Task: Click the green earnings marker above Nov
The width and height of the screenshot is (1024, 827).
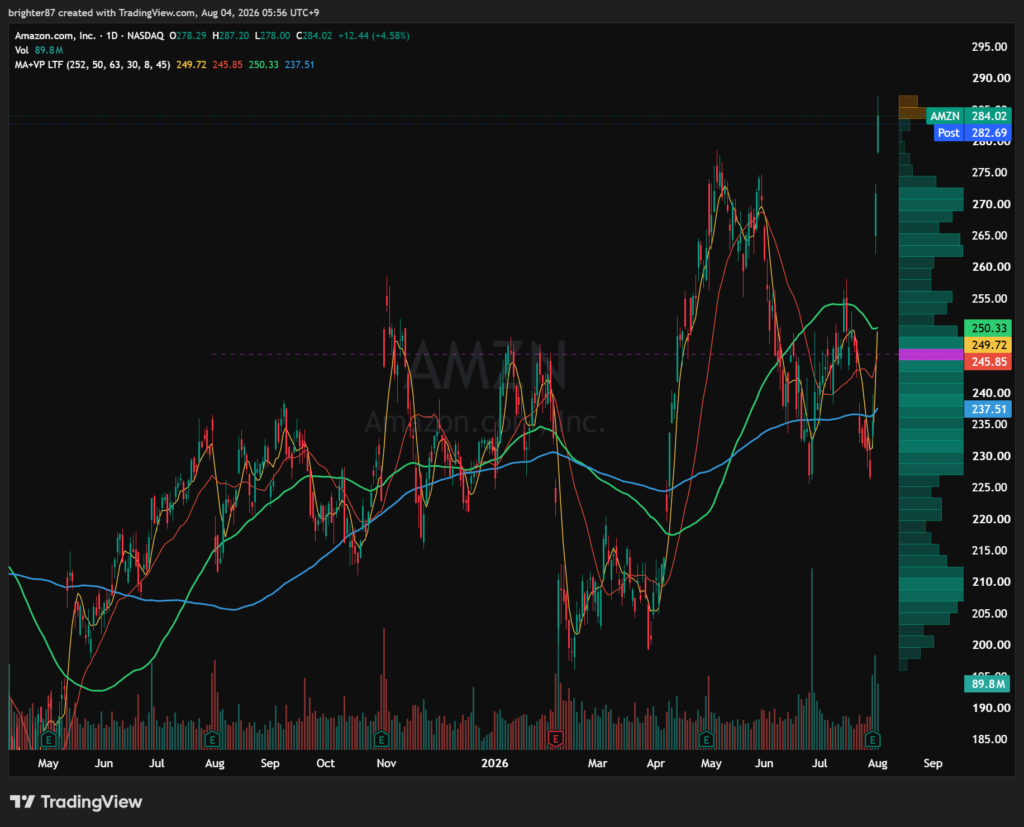Action: click(381, 739)
